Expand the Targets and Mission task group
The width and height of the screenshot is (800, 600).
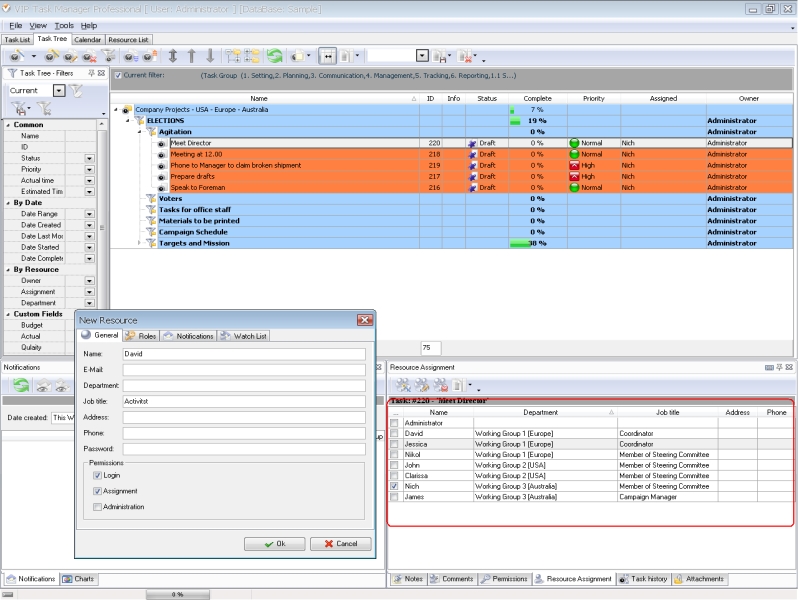tap(139, 243)
